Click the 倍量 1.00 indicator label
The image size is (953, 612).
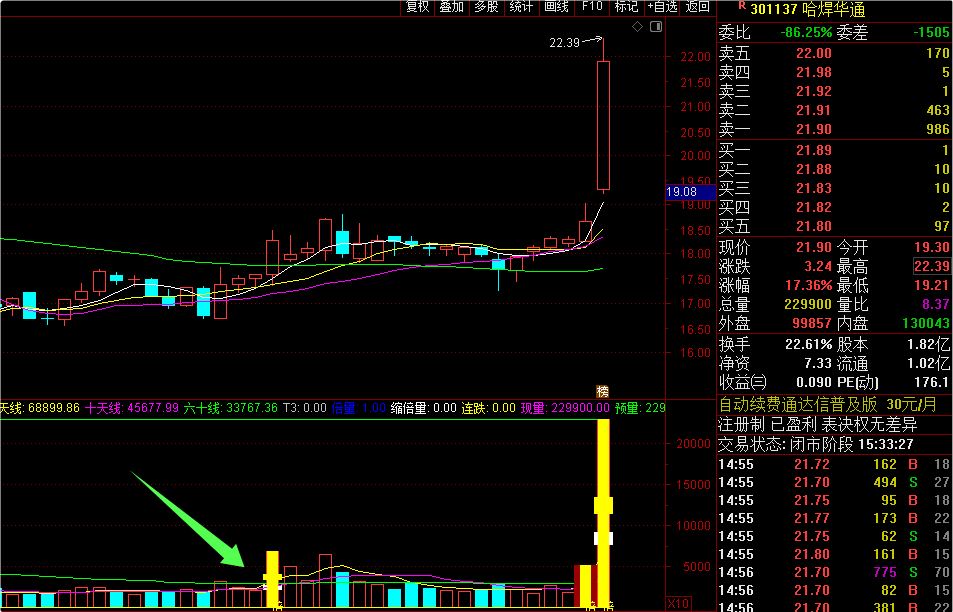click(359, 408)
